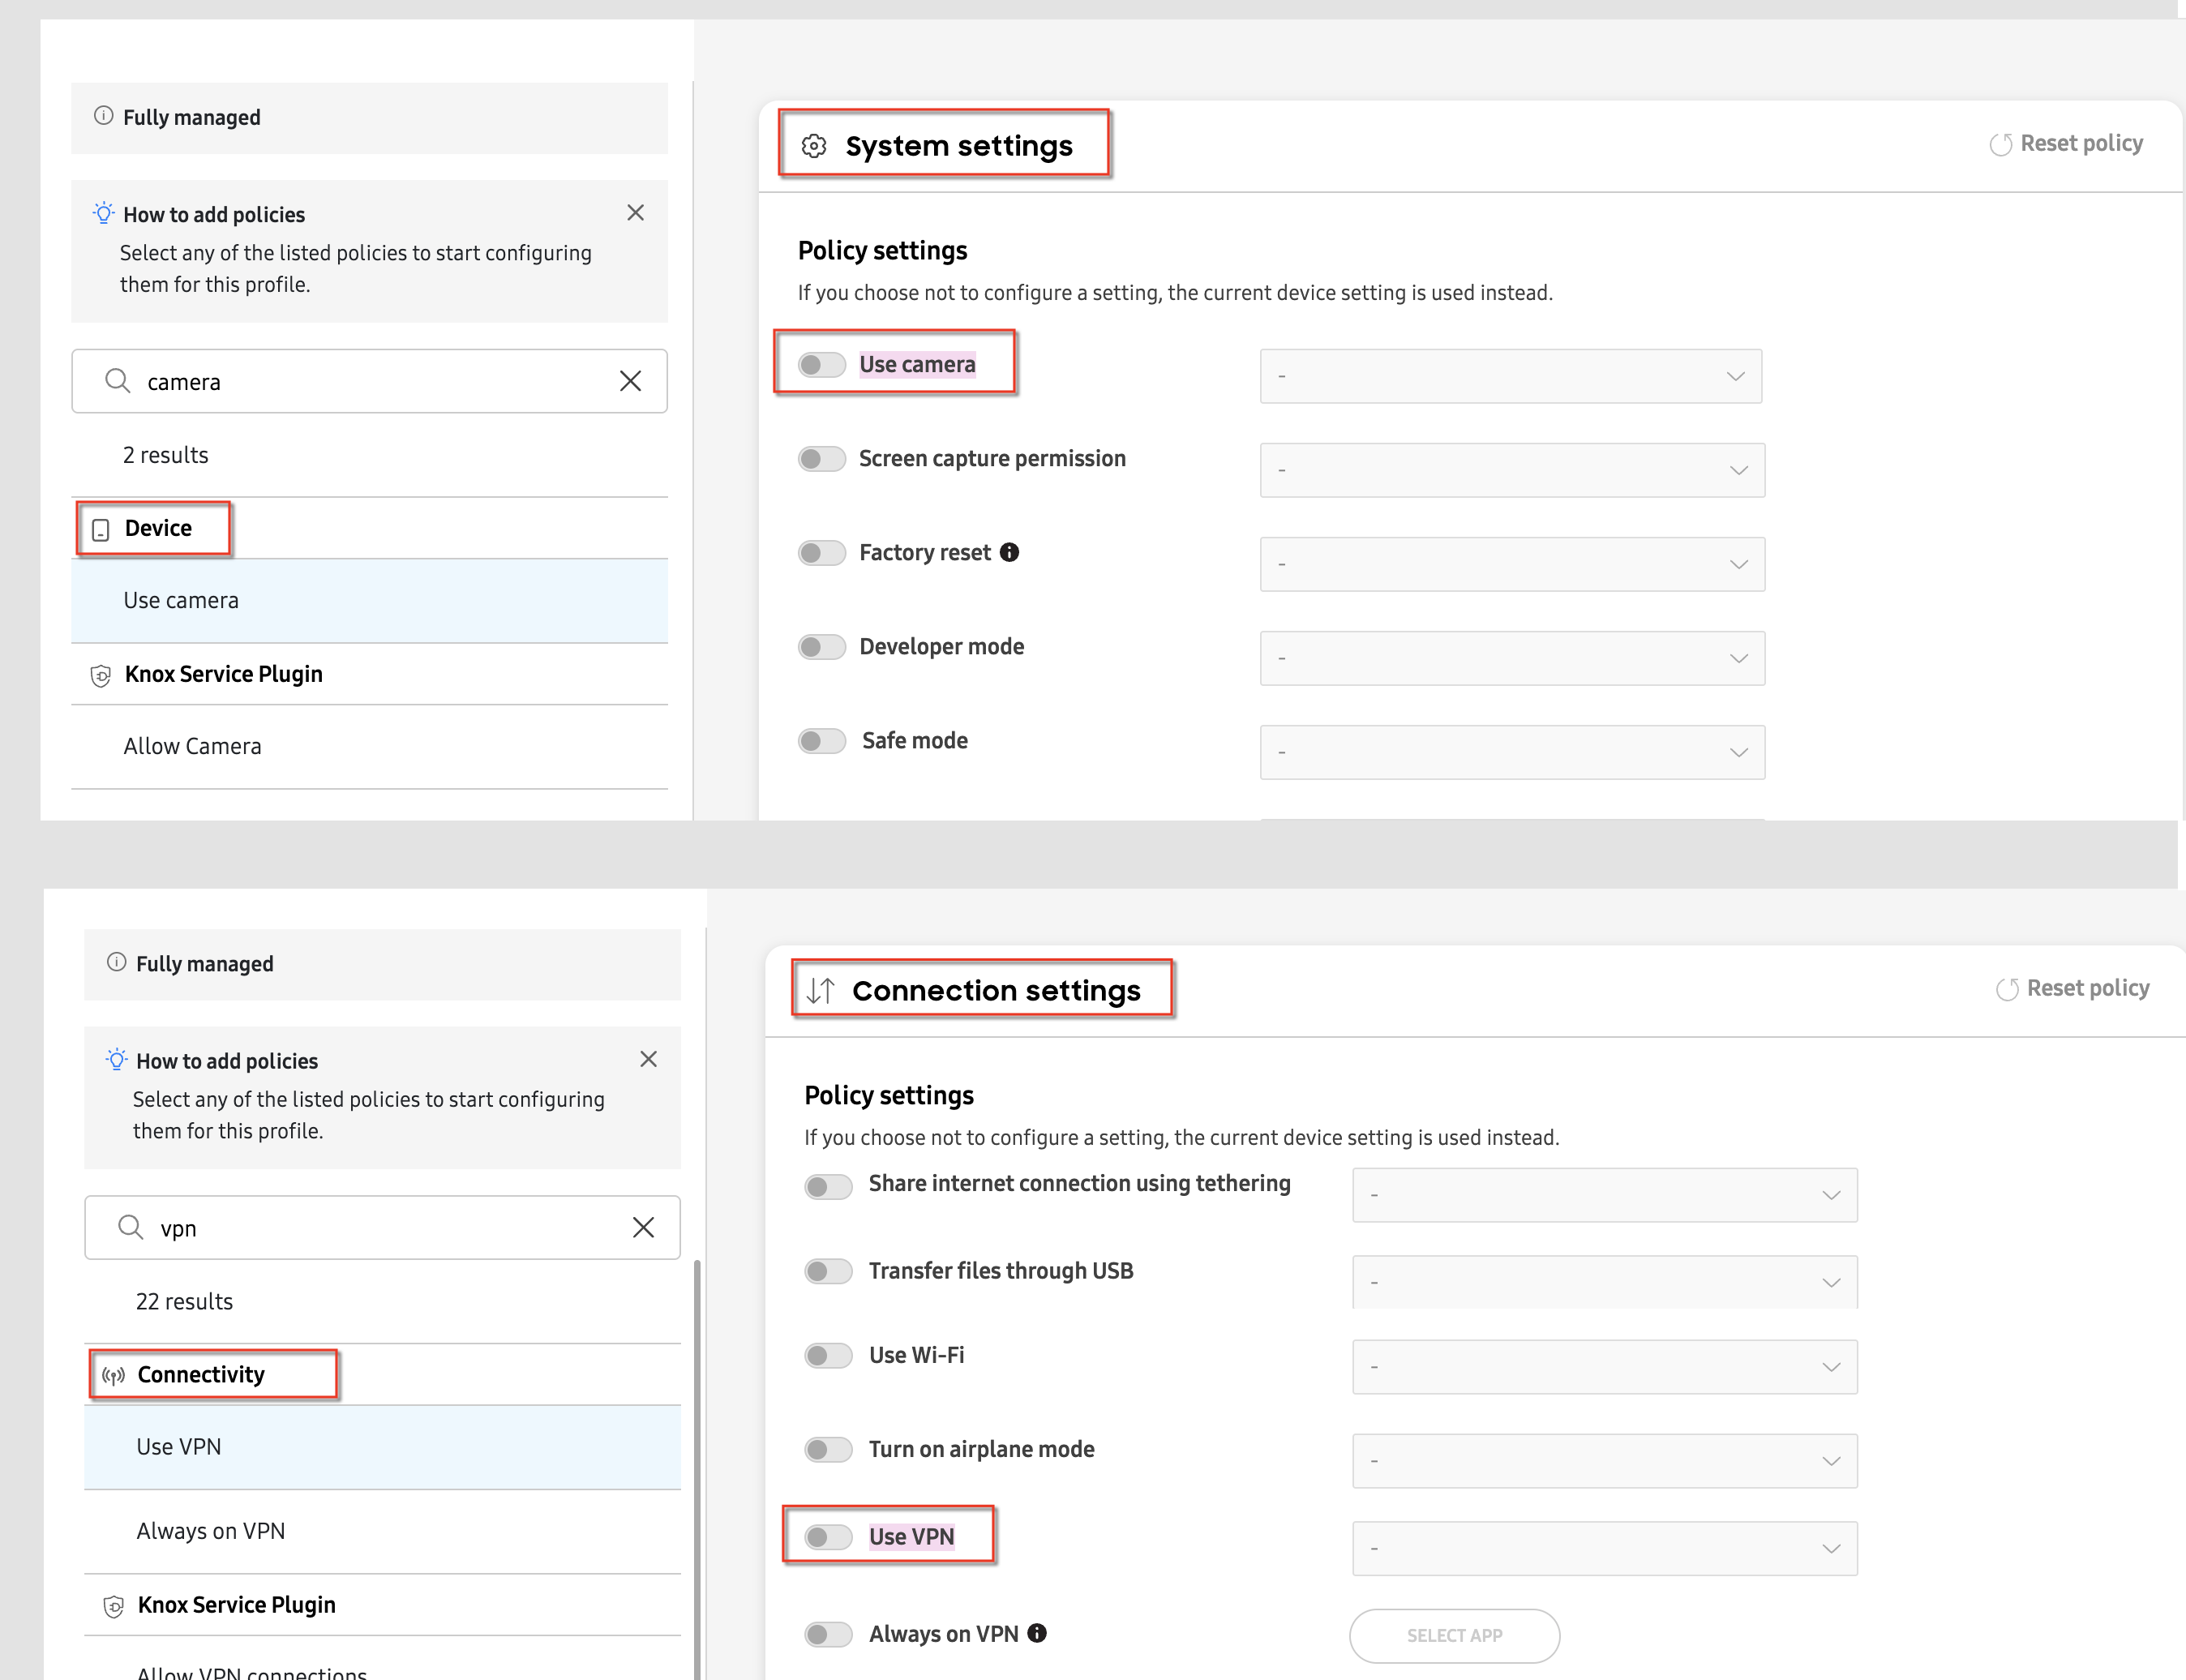
Task: Click Knox Service Plugin header in vpn results
Action: pyautogui.click(x=382, y=1605)
